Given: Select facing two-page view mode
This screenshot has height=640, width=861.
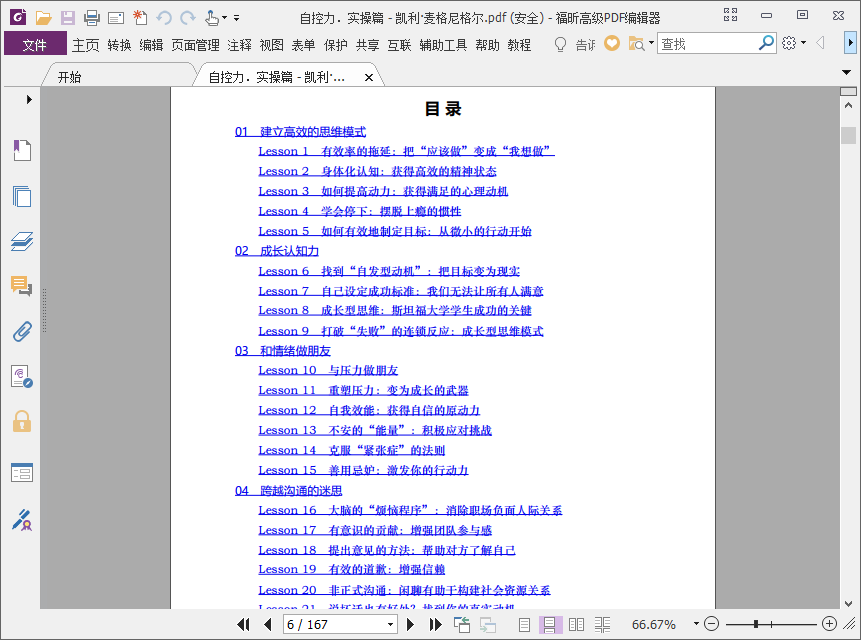Looking at the screenshot, I should click(576, 624).
